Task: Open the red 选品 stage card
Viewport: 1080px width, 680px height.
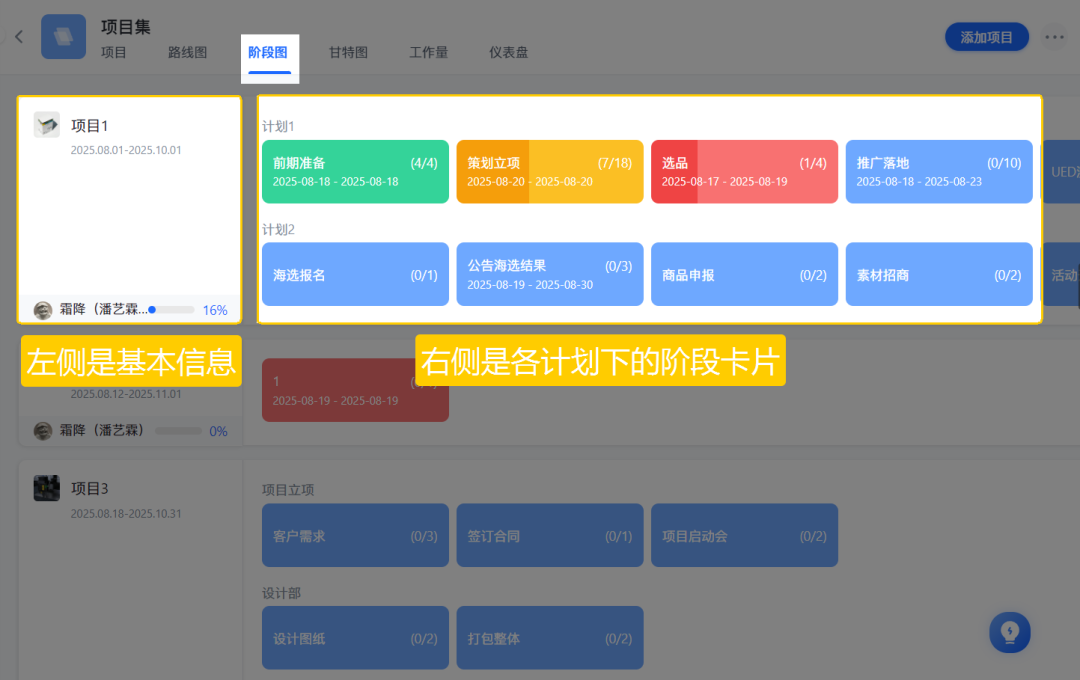Action: coord(744,172)
